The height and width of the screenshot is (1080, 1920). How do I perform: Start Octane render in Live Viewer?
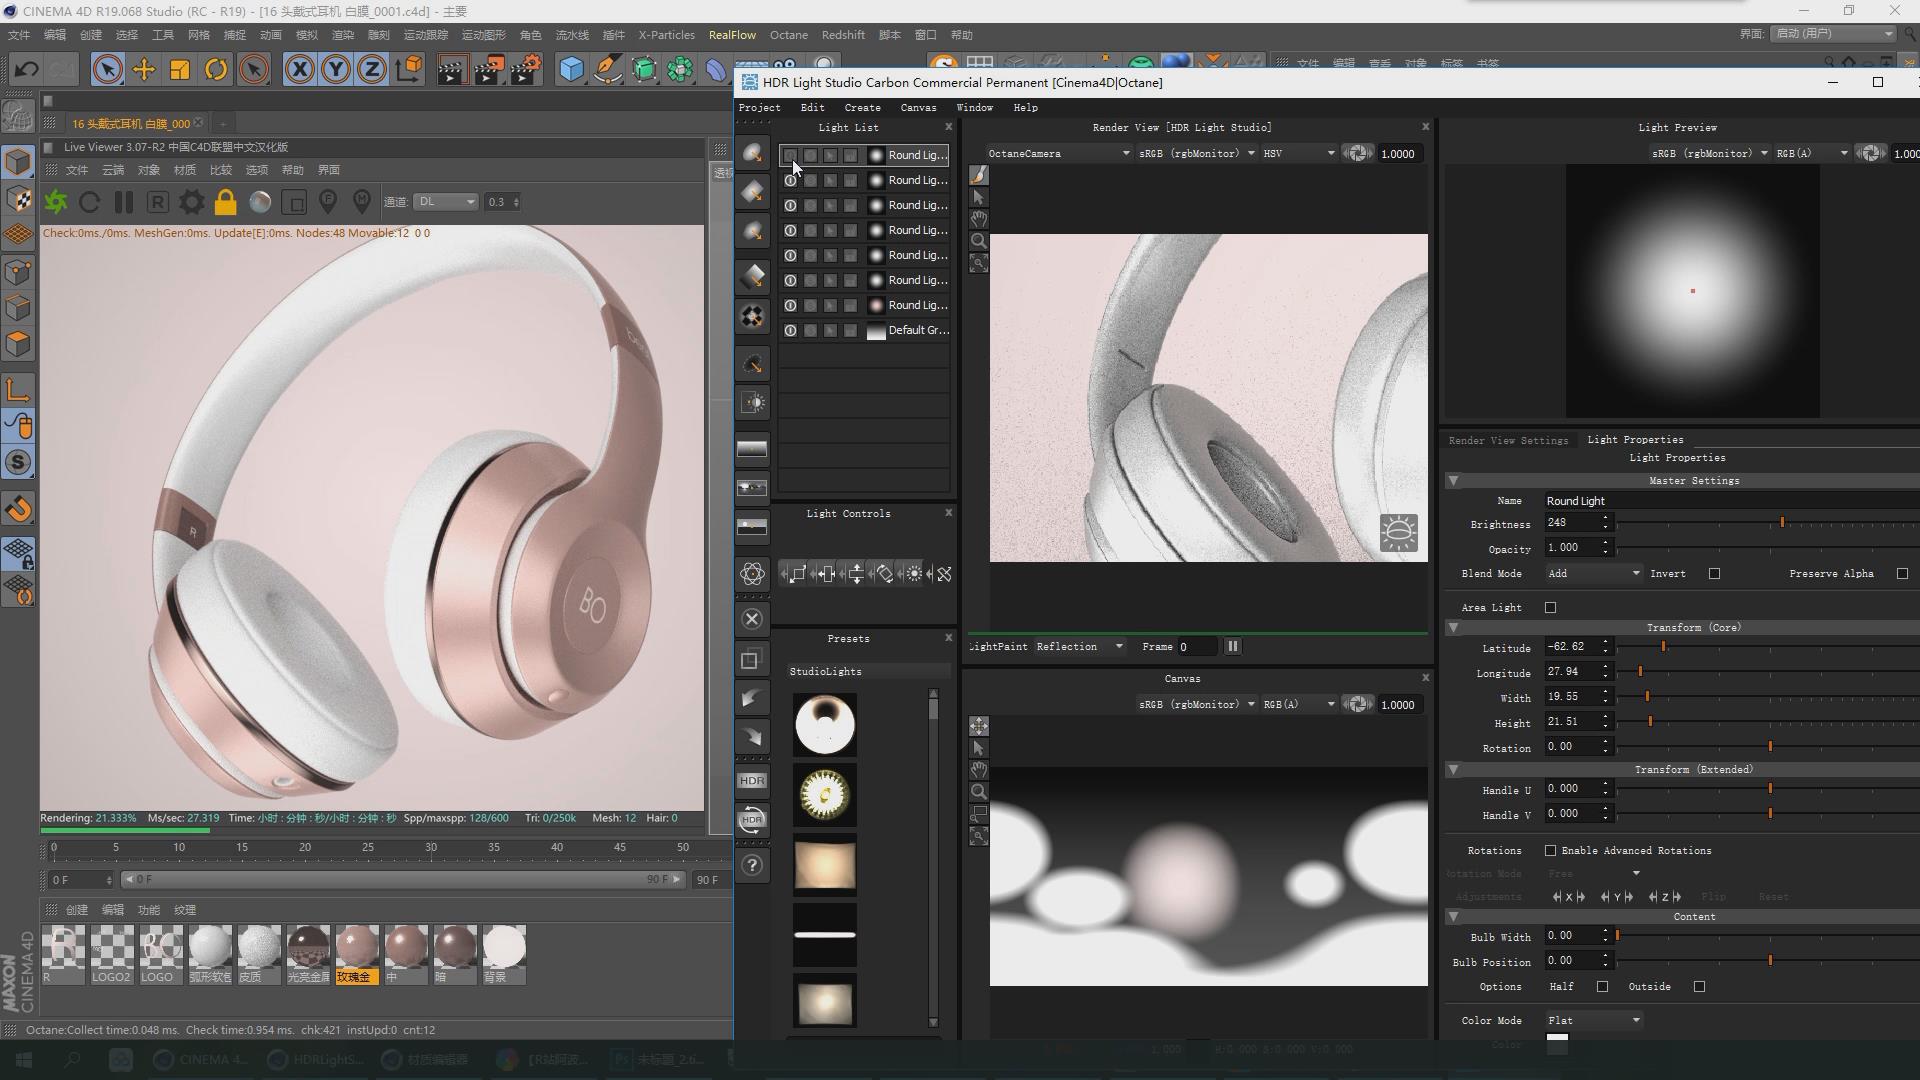[56, 202]
